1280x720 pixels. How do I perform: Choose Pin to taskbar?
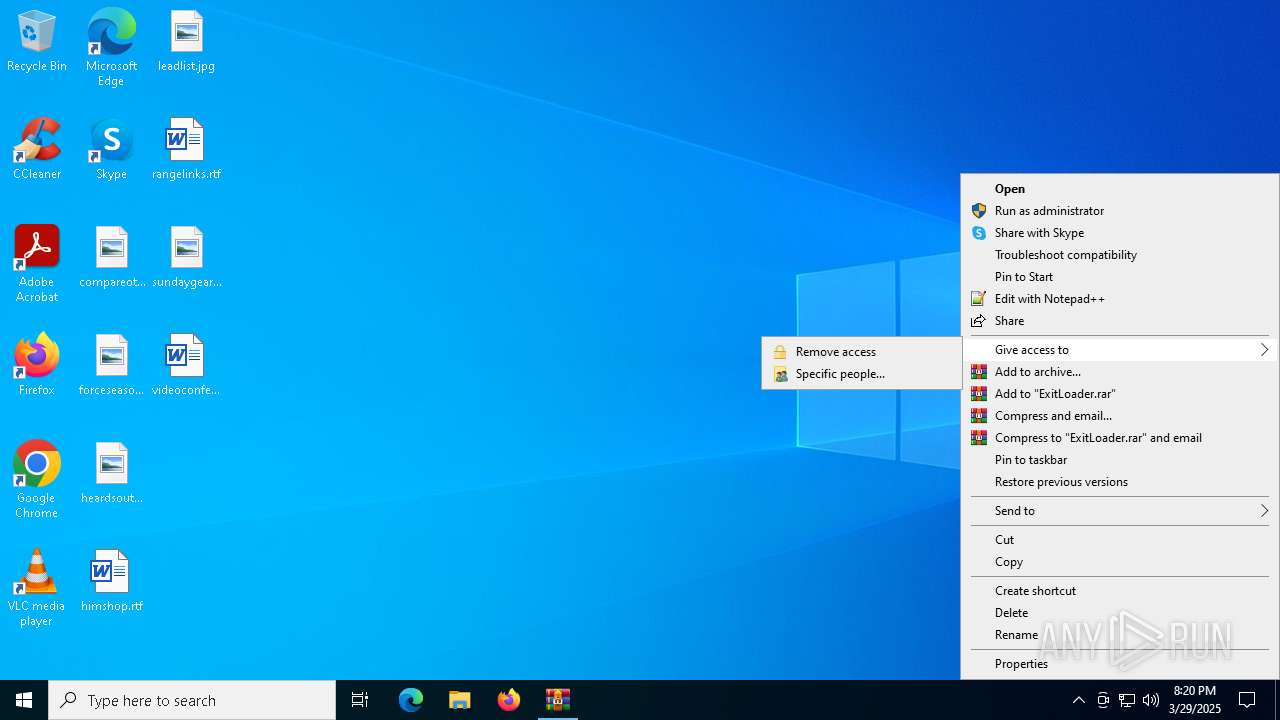click(x=1119, y=460)
